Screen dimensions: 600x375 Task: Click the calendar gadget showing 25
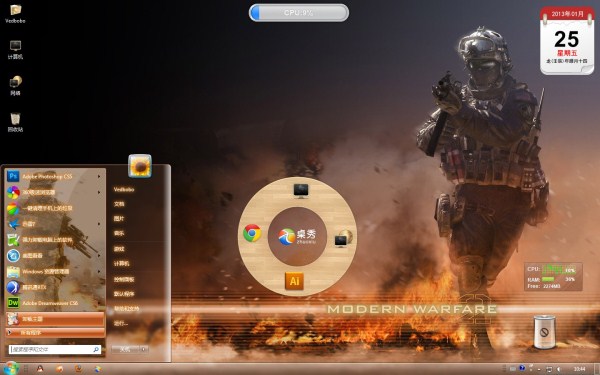tap(567, 40)
